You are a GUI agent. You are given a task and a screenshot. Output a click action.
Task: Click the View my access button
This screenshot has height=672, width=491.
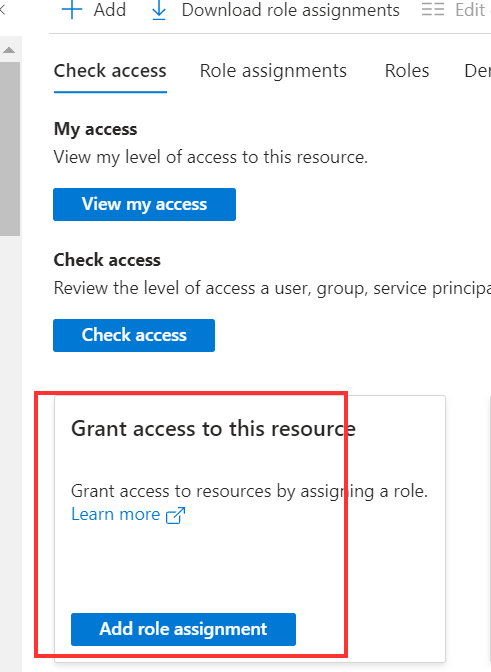(x=144, y=204)
